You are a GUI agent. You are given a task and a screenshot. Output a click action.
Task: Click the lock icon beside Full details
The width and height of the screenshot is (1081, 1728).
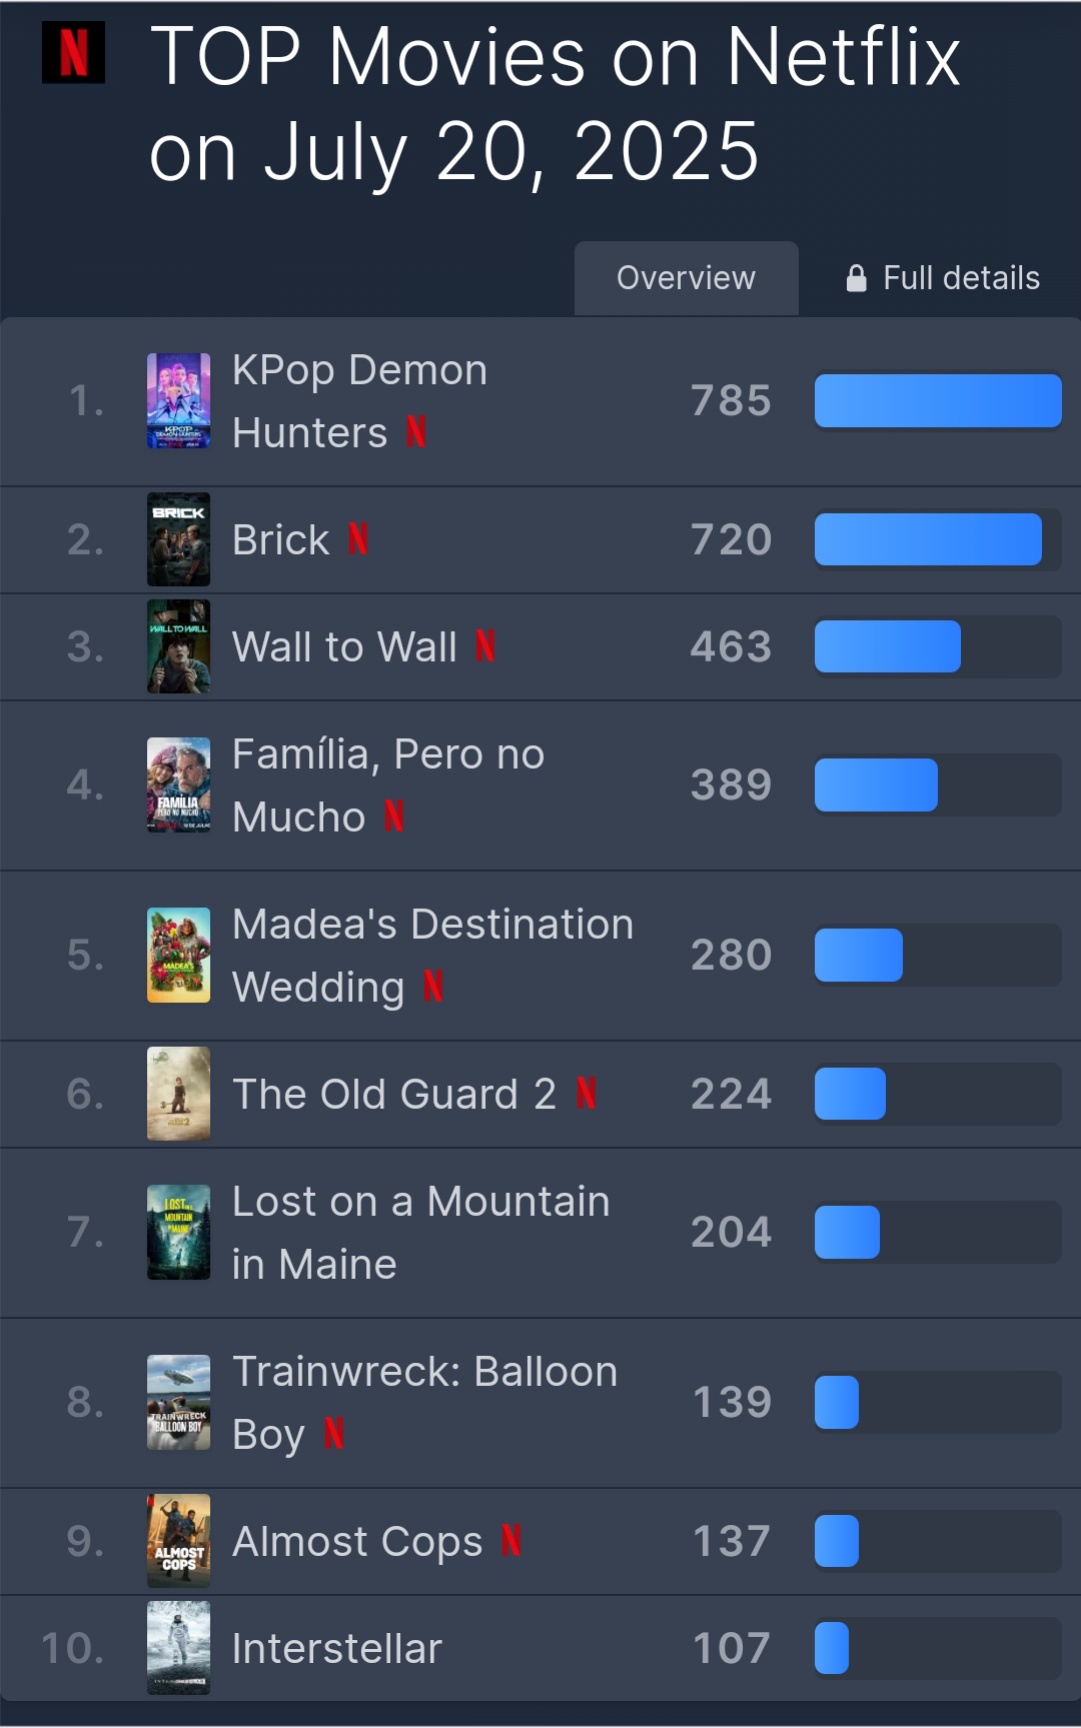point(856,278)
